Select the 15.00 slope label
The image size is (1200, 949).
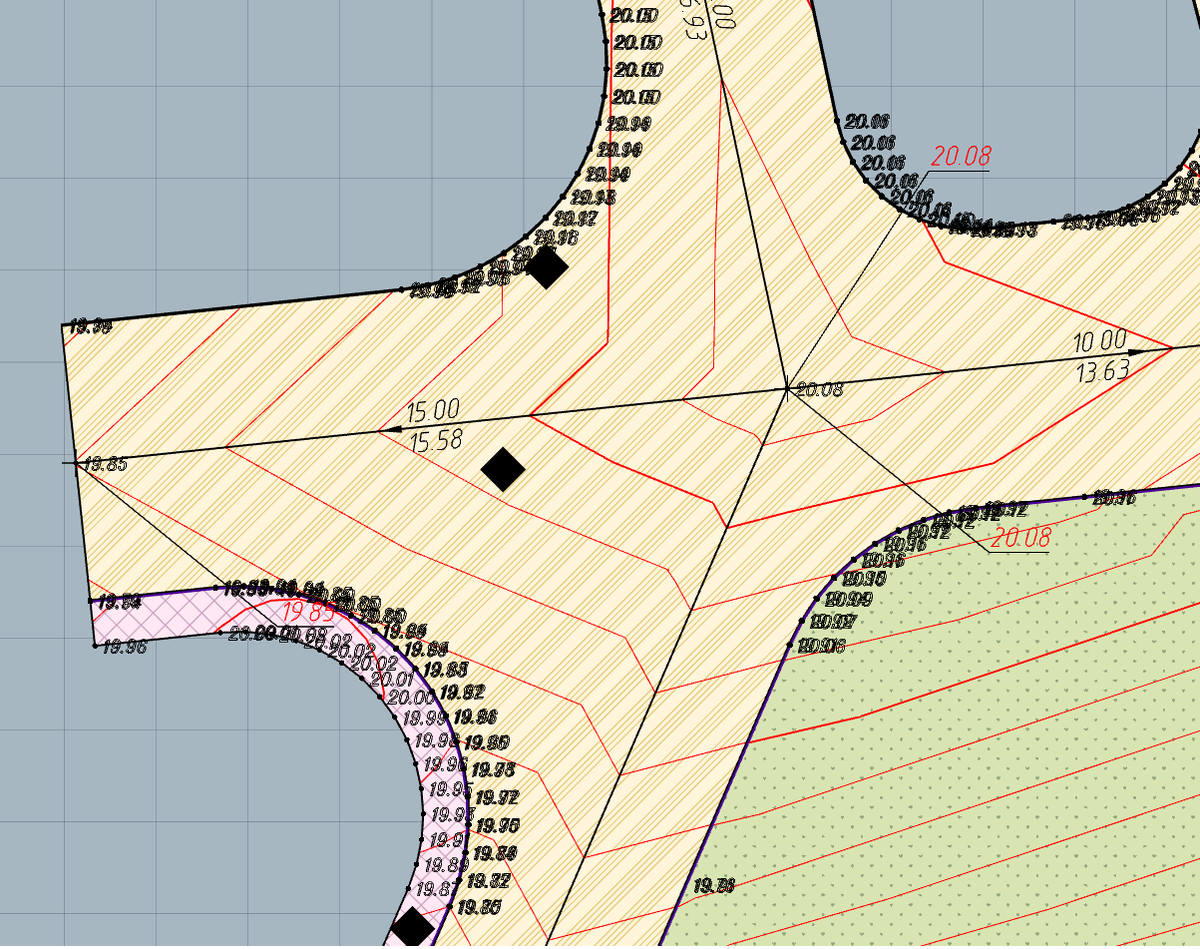point(433,410)
